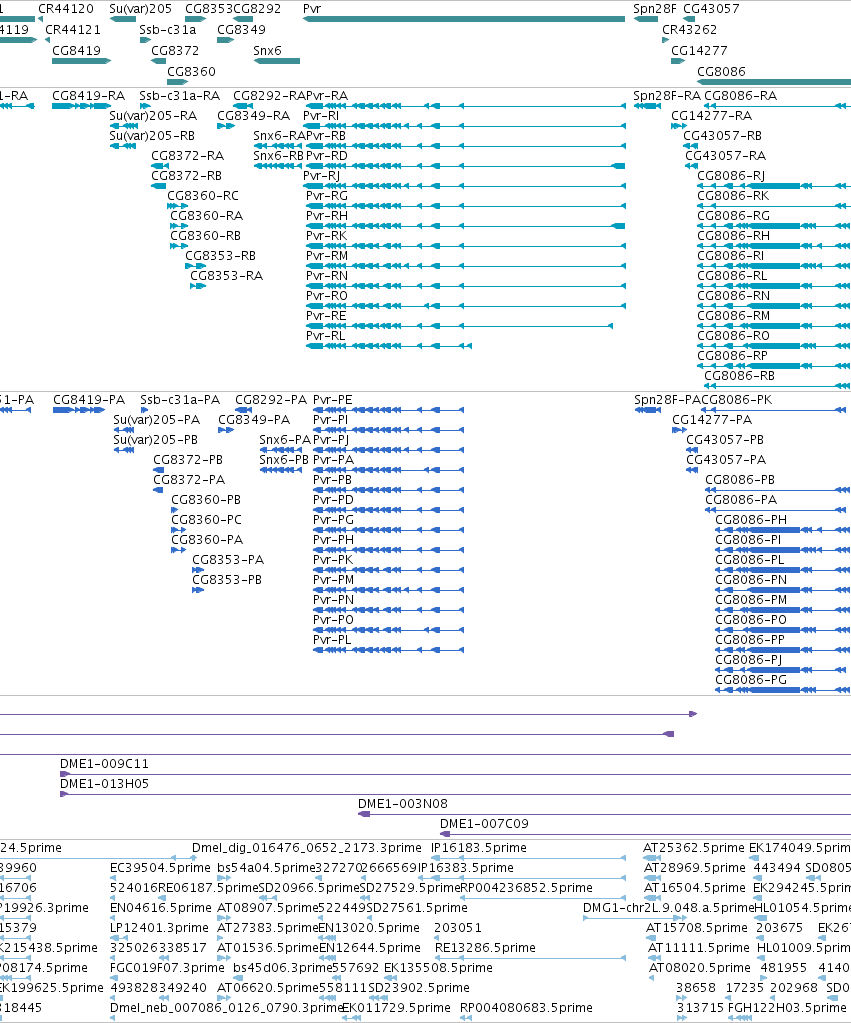The width and height of the screenshot is (851, 1023).
Task: Open the CG8349-RA transcript label
Action: (x=254, y=115)
